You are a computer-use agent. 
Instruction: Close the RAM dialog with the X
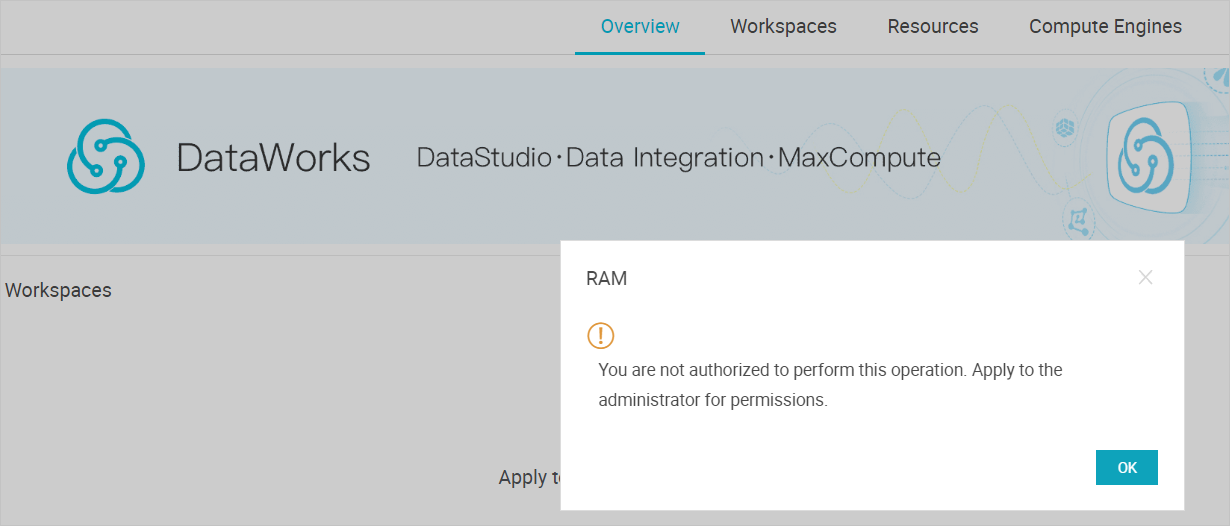[1145, 278]
